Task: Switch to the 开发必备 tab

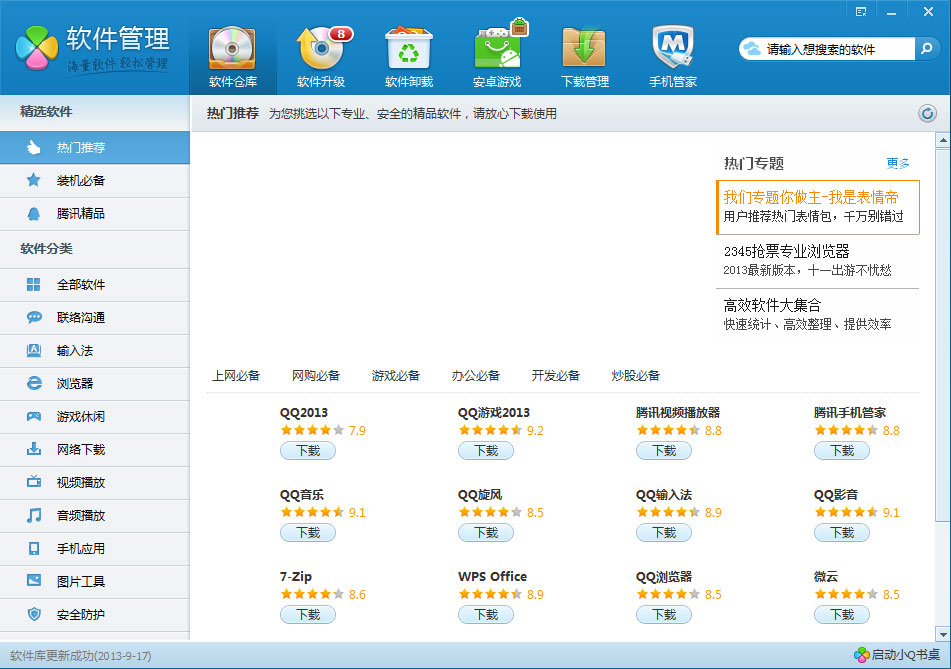Action: (x=556, y=375)
